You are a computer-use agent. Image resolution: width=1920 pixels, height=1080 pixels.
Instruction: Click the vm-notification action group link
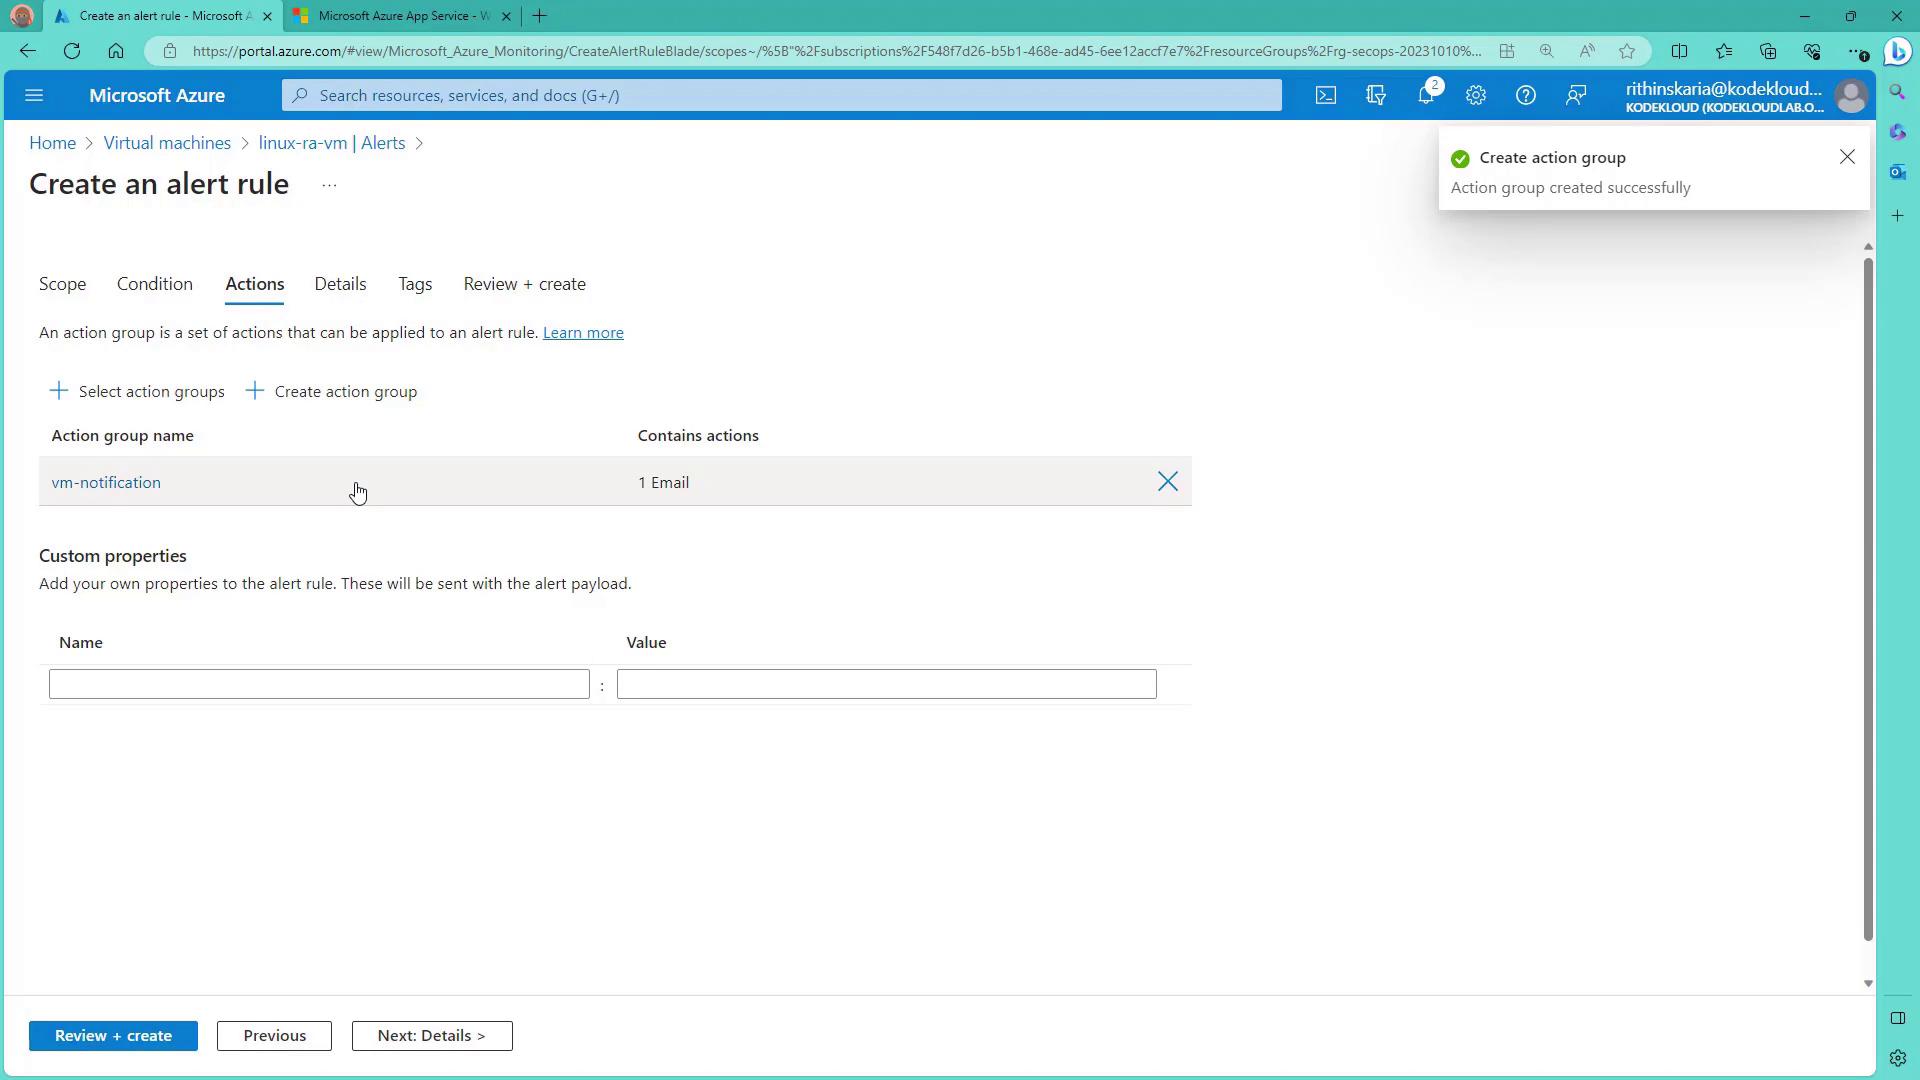click(x=106, y=483)
